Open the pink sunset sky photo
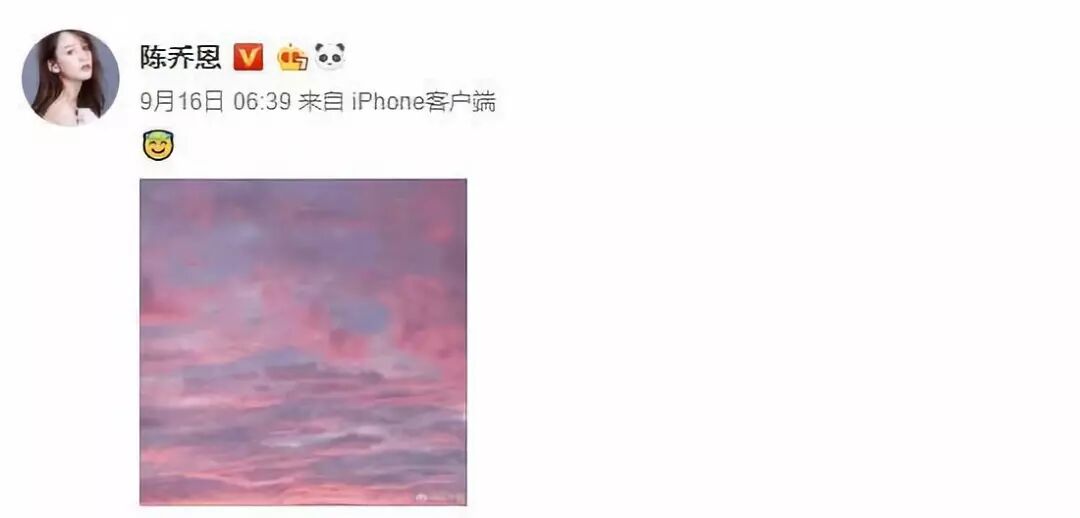This screenshot has height=518, width=1080. pos(303,342)
